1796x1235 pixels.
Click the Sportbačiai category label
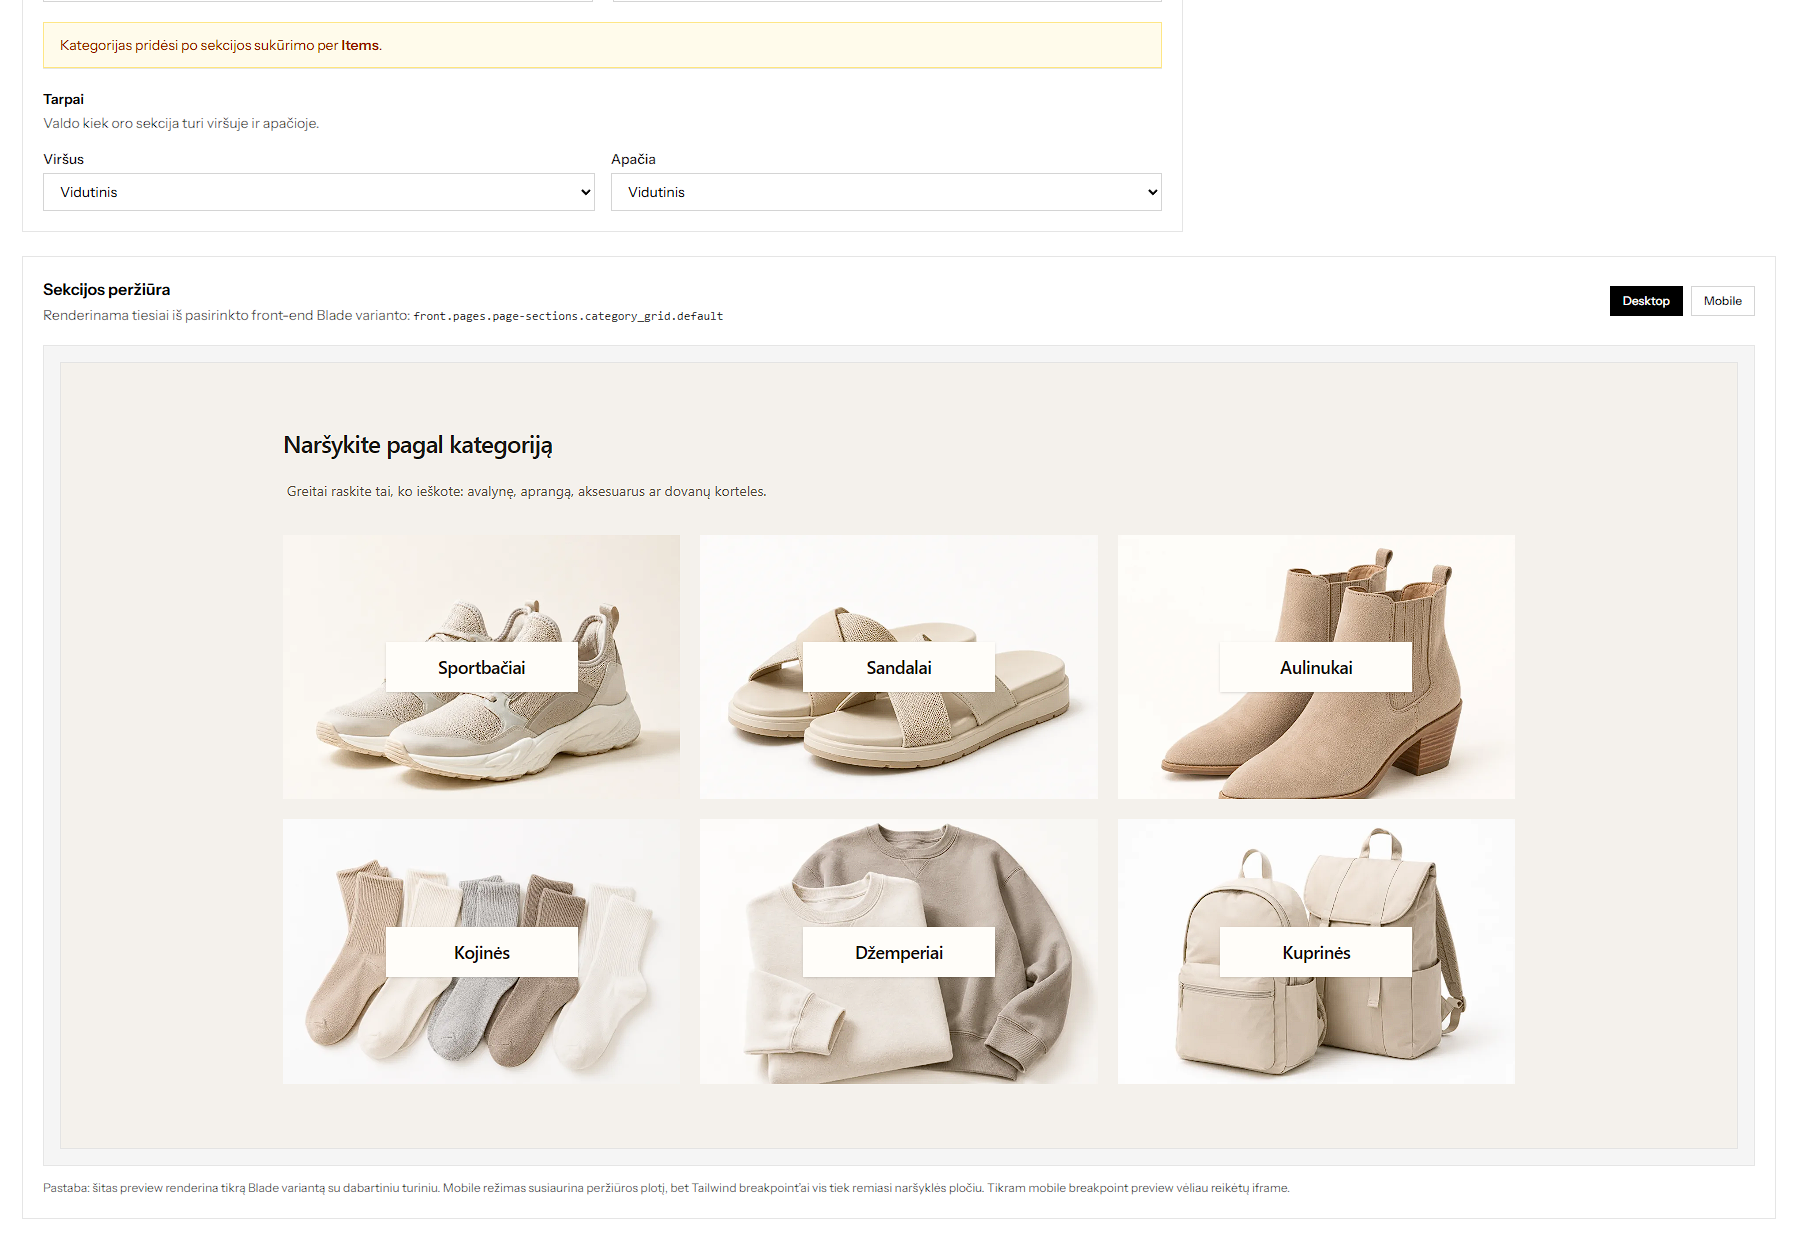(481, 667)
